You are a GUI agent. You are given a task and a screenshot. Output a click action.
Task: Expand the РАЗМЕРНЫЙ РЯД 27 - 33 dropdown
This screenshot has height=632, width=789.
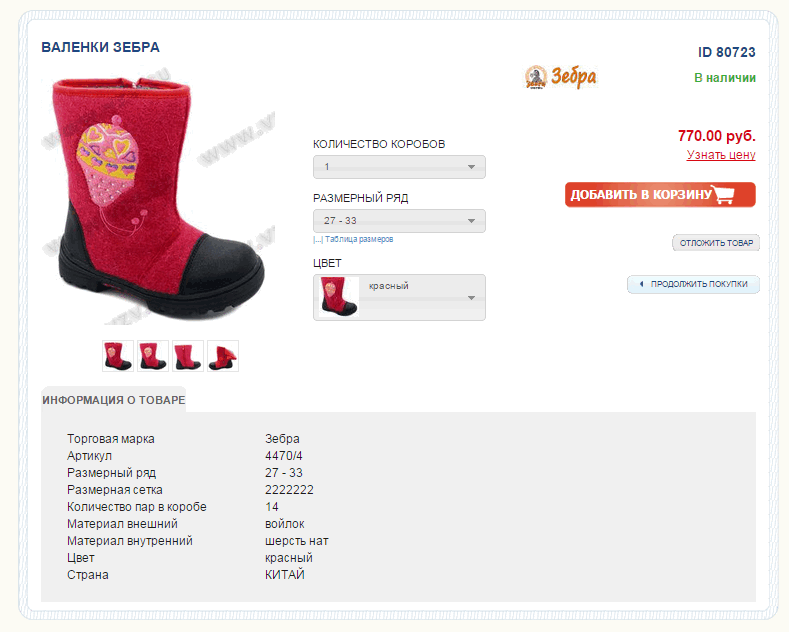[x=399, y=221]
